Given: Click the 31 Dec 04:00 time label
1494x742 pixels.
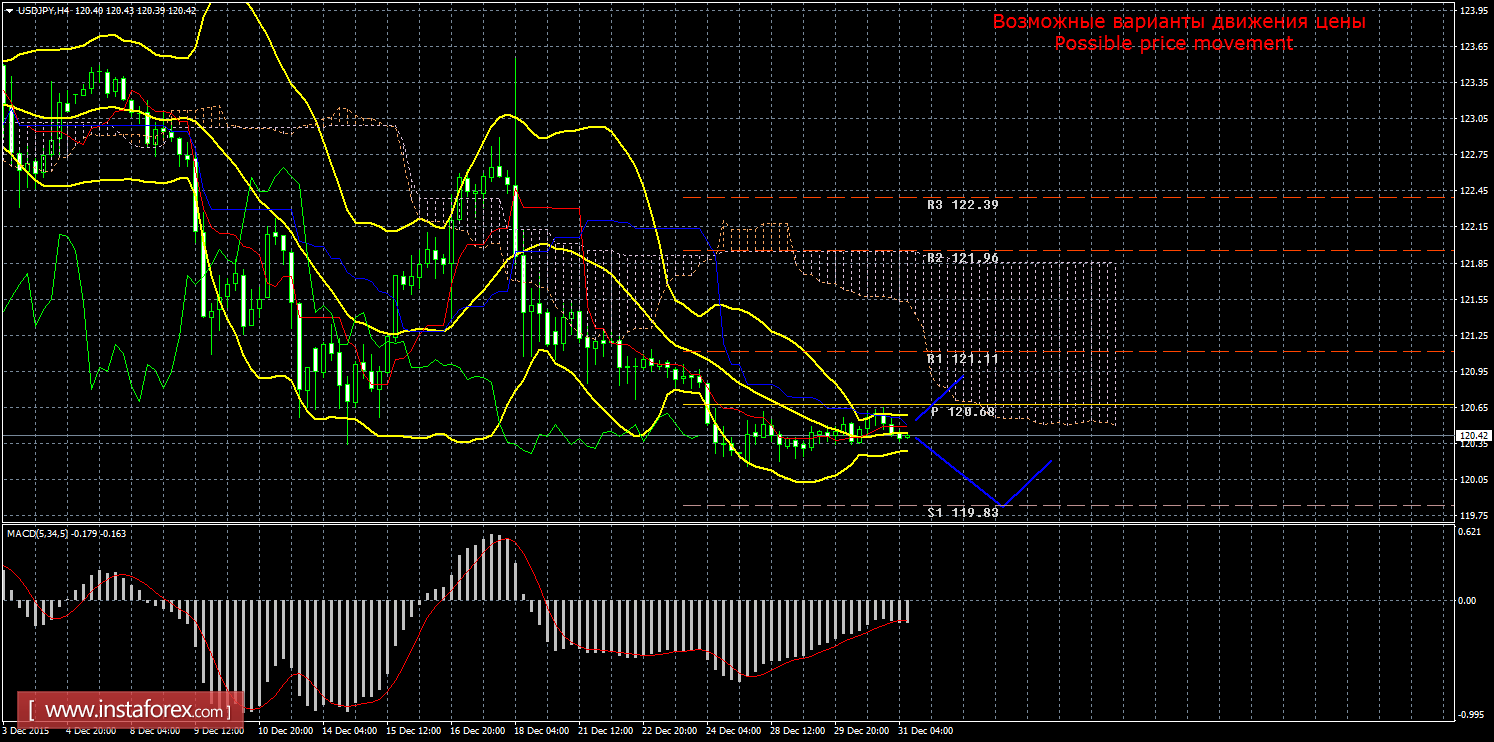Looking at the screenshot, I should pos(926,730).
